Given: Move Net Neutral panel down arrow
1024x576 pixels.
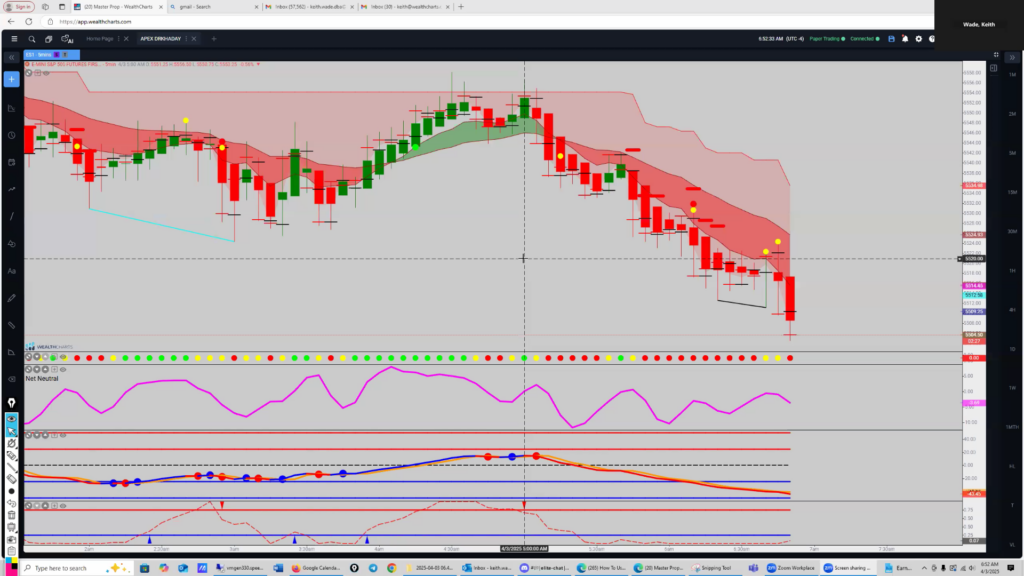Looking at the screenshot, I should tap(37, 369).
